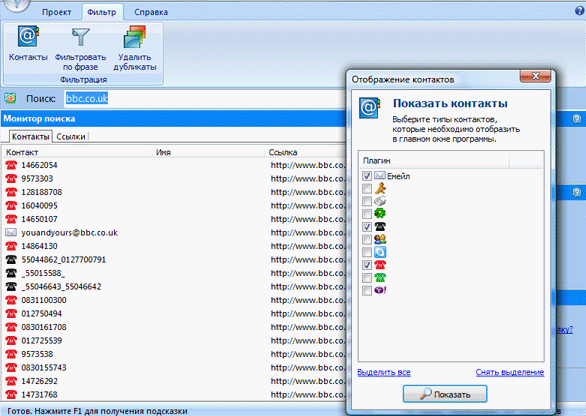Image resolution: width=586 pixels, height=416 pixels.
Task: Click the Поиск field containing bbc.co.uk
Action: tap(204, 98)
